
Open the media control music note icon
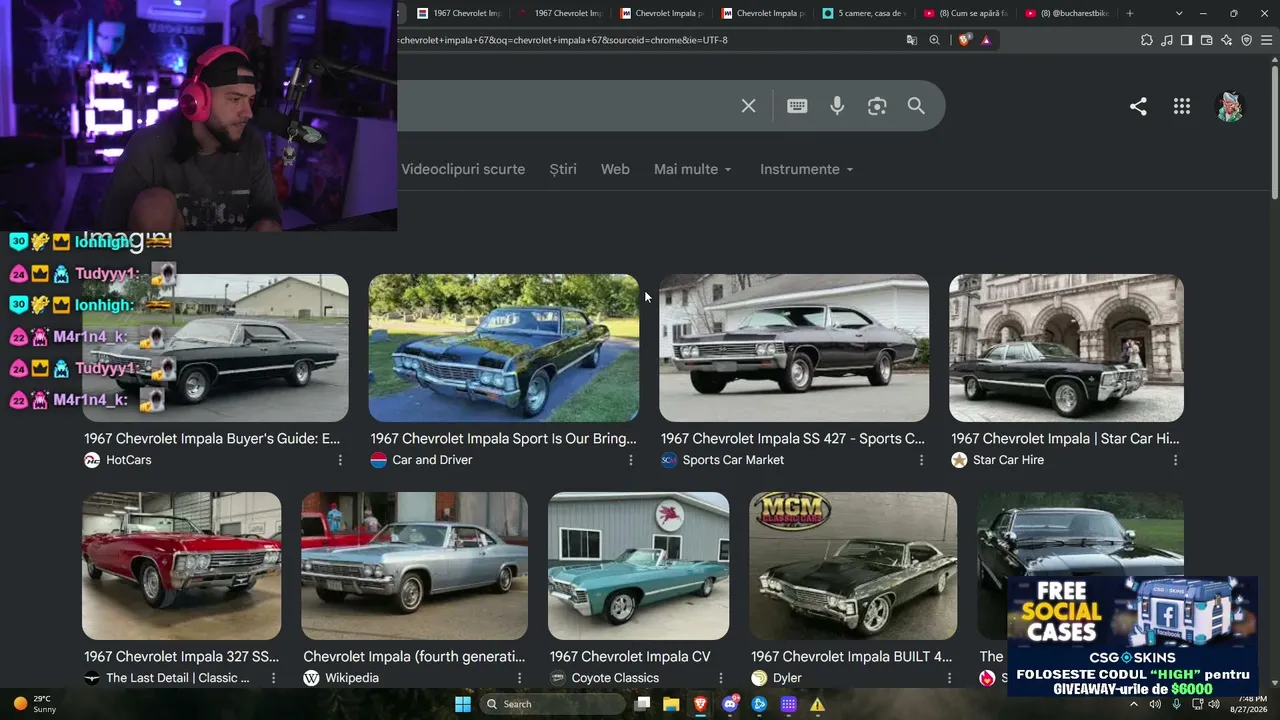1167,40
